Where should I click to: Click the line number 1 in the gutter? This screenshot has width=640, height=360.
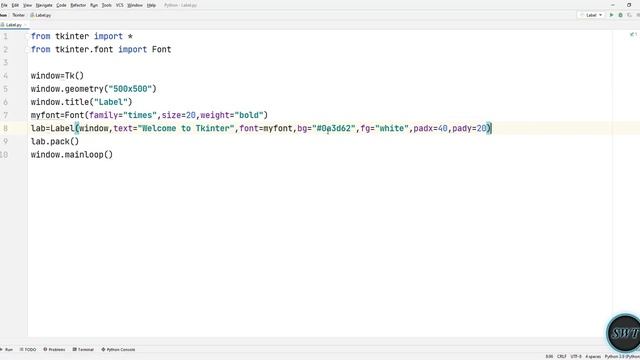5,36
